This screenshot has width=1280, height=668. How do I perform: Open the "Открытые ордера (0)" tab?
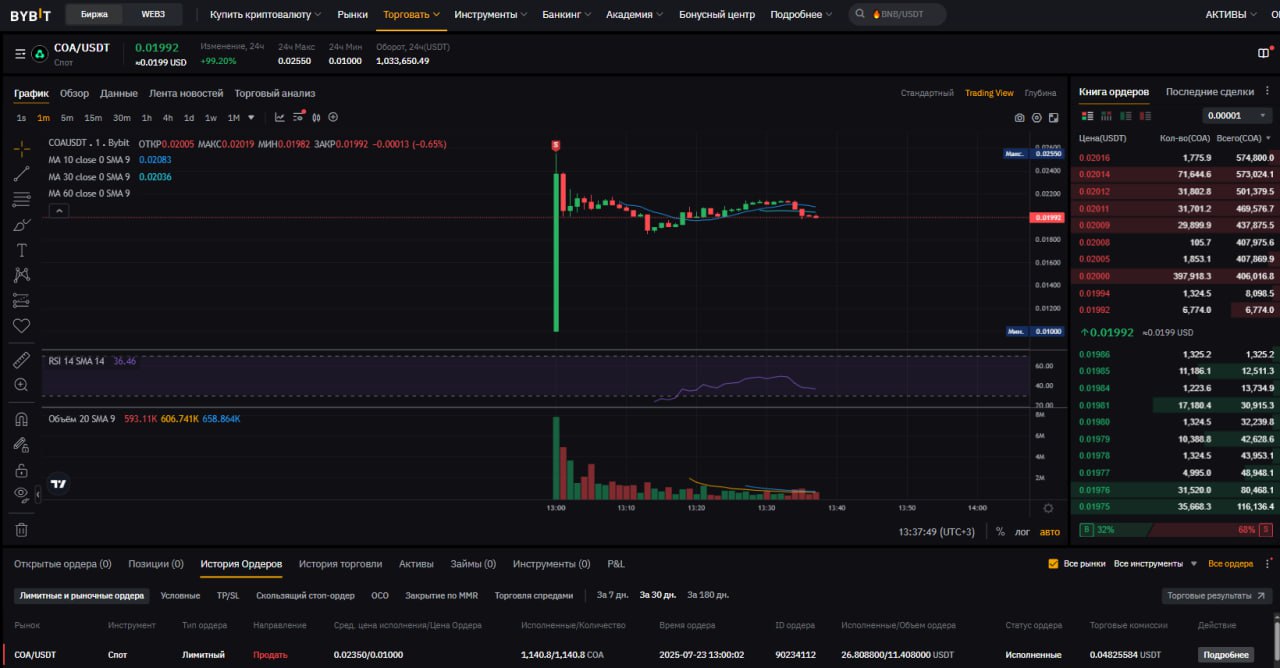63,564
